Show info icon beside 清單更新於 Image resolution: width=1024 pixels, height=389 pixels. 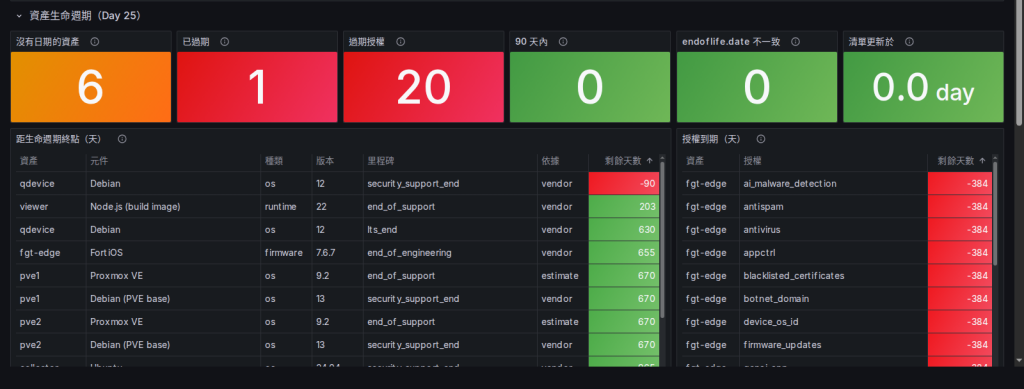909,42
